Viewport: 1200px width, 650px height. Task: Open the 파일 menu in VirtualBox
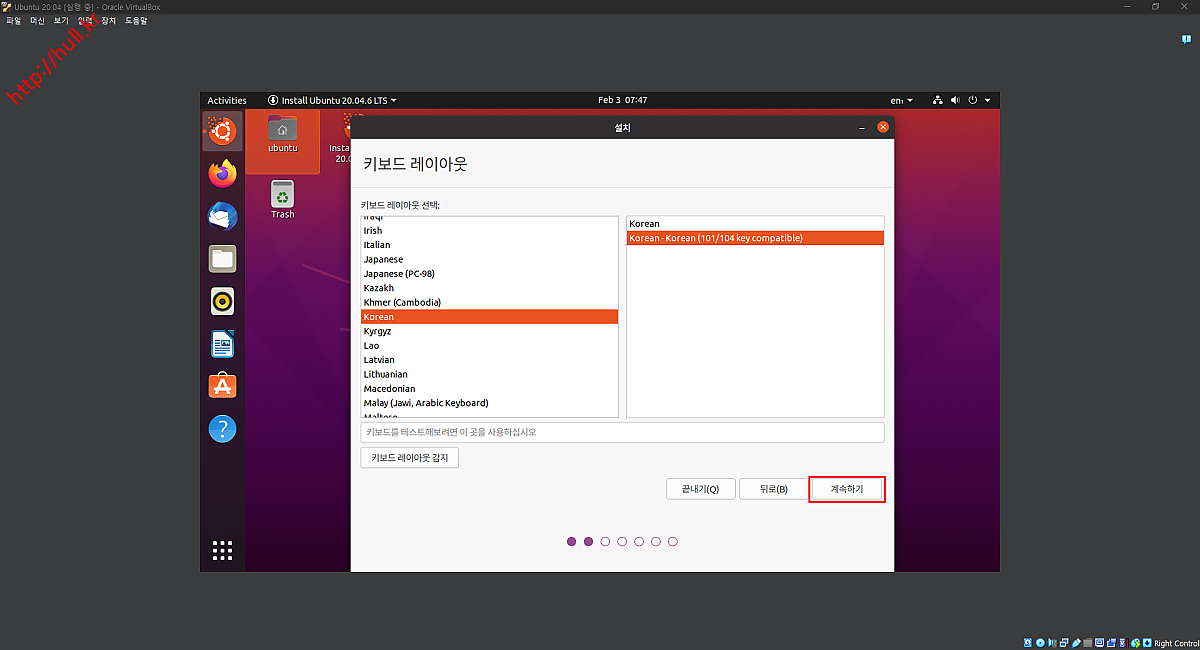tap(13, 20)
